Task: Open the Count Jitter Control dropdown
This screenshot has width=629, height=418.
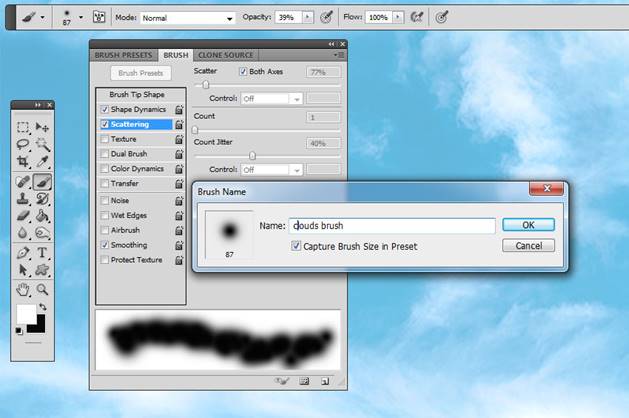Action: coord(271,170)
